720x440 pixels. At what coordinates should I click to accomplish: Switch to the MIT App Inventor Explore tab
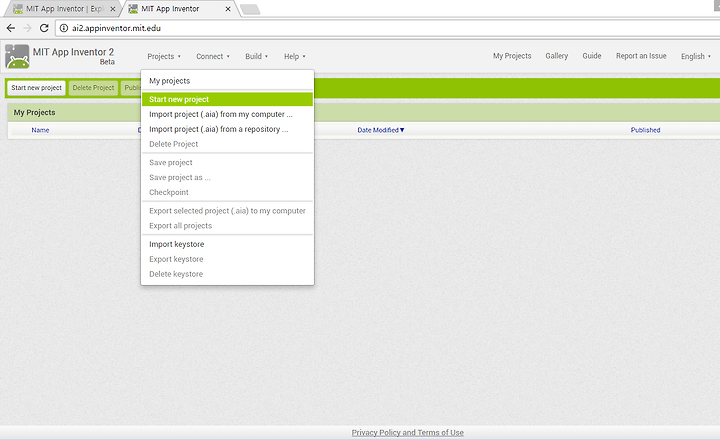click(x=64, y=9)
